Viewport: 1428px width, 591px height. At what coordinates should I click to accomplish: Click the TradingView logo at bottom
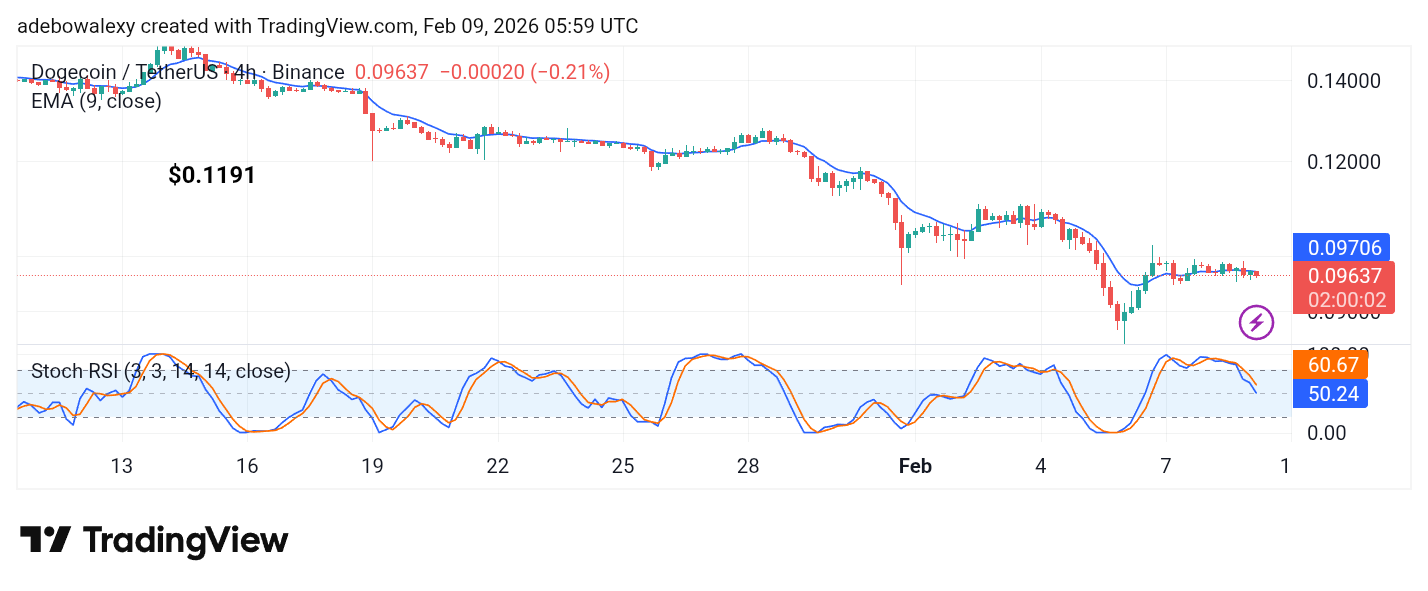(154, 541)
